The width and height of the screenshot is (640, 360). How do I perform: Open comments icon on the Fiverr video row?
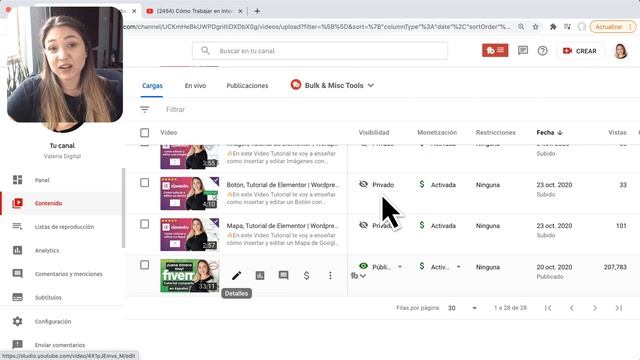pos(283,276)
